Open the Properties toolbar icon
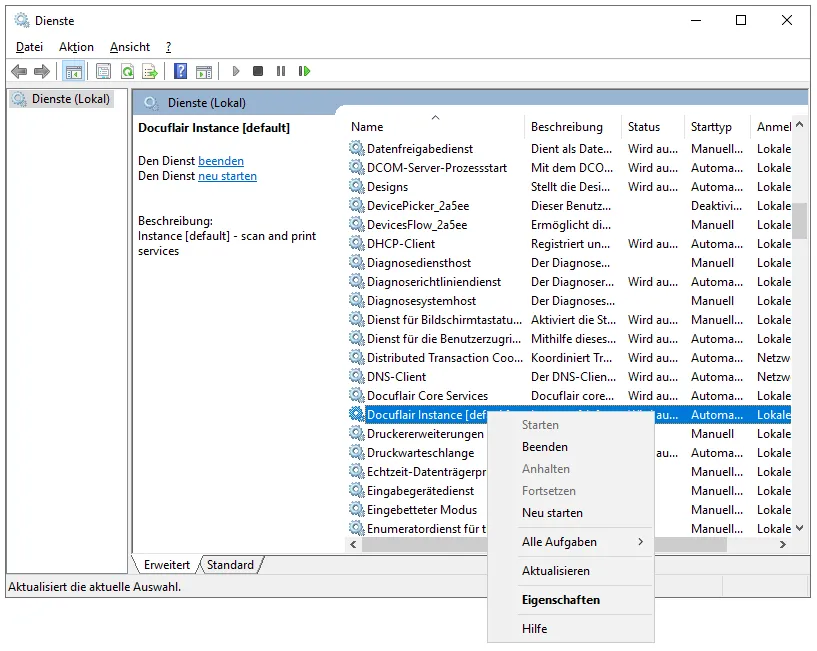 tap(103, 71)
